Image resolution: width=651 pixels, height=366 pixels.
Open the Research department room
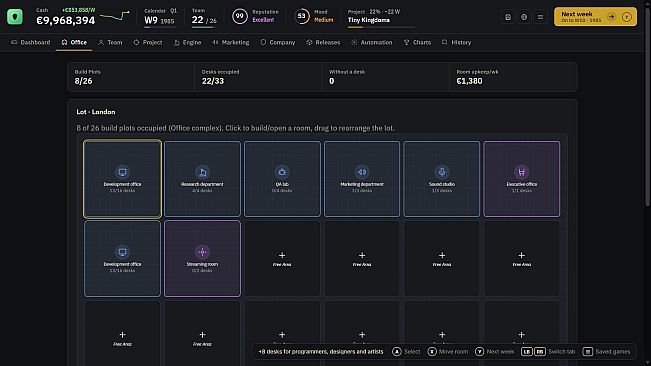tap(202, 179)
